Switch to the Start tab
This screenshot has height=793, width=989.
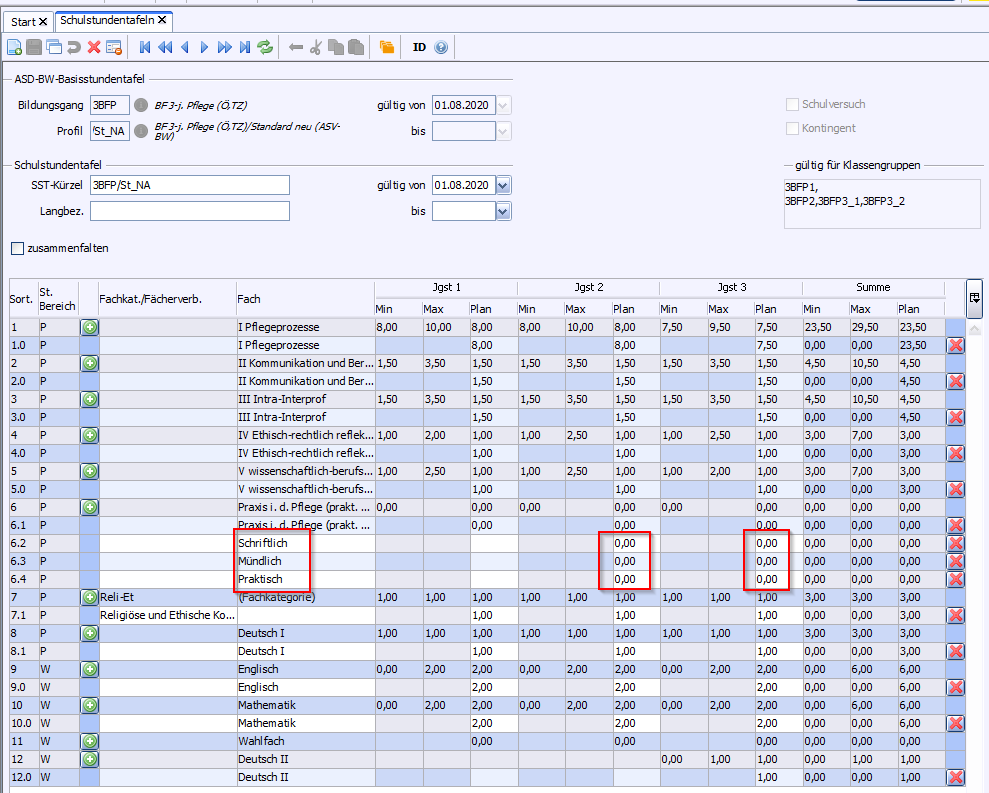click(24, 21)
